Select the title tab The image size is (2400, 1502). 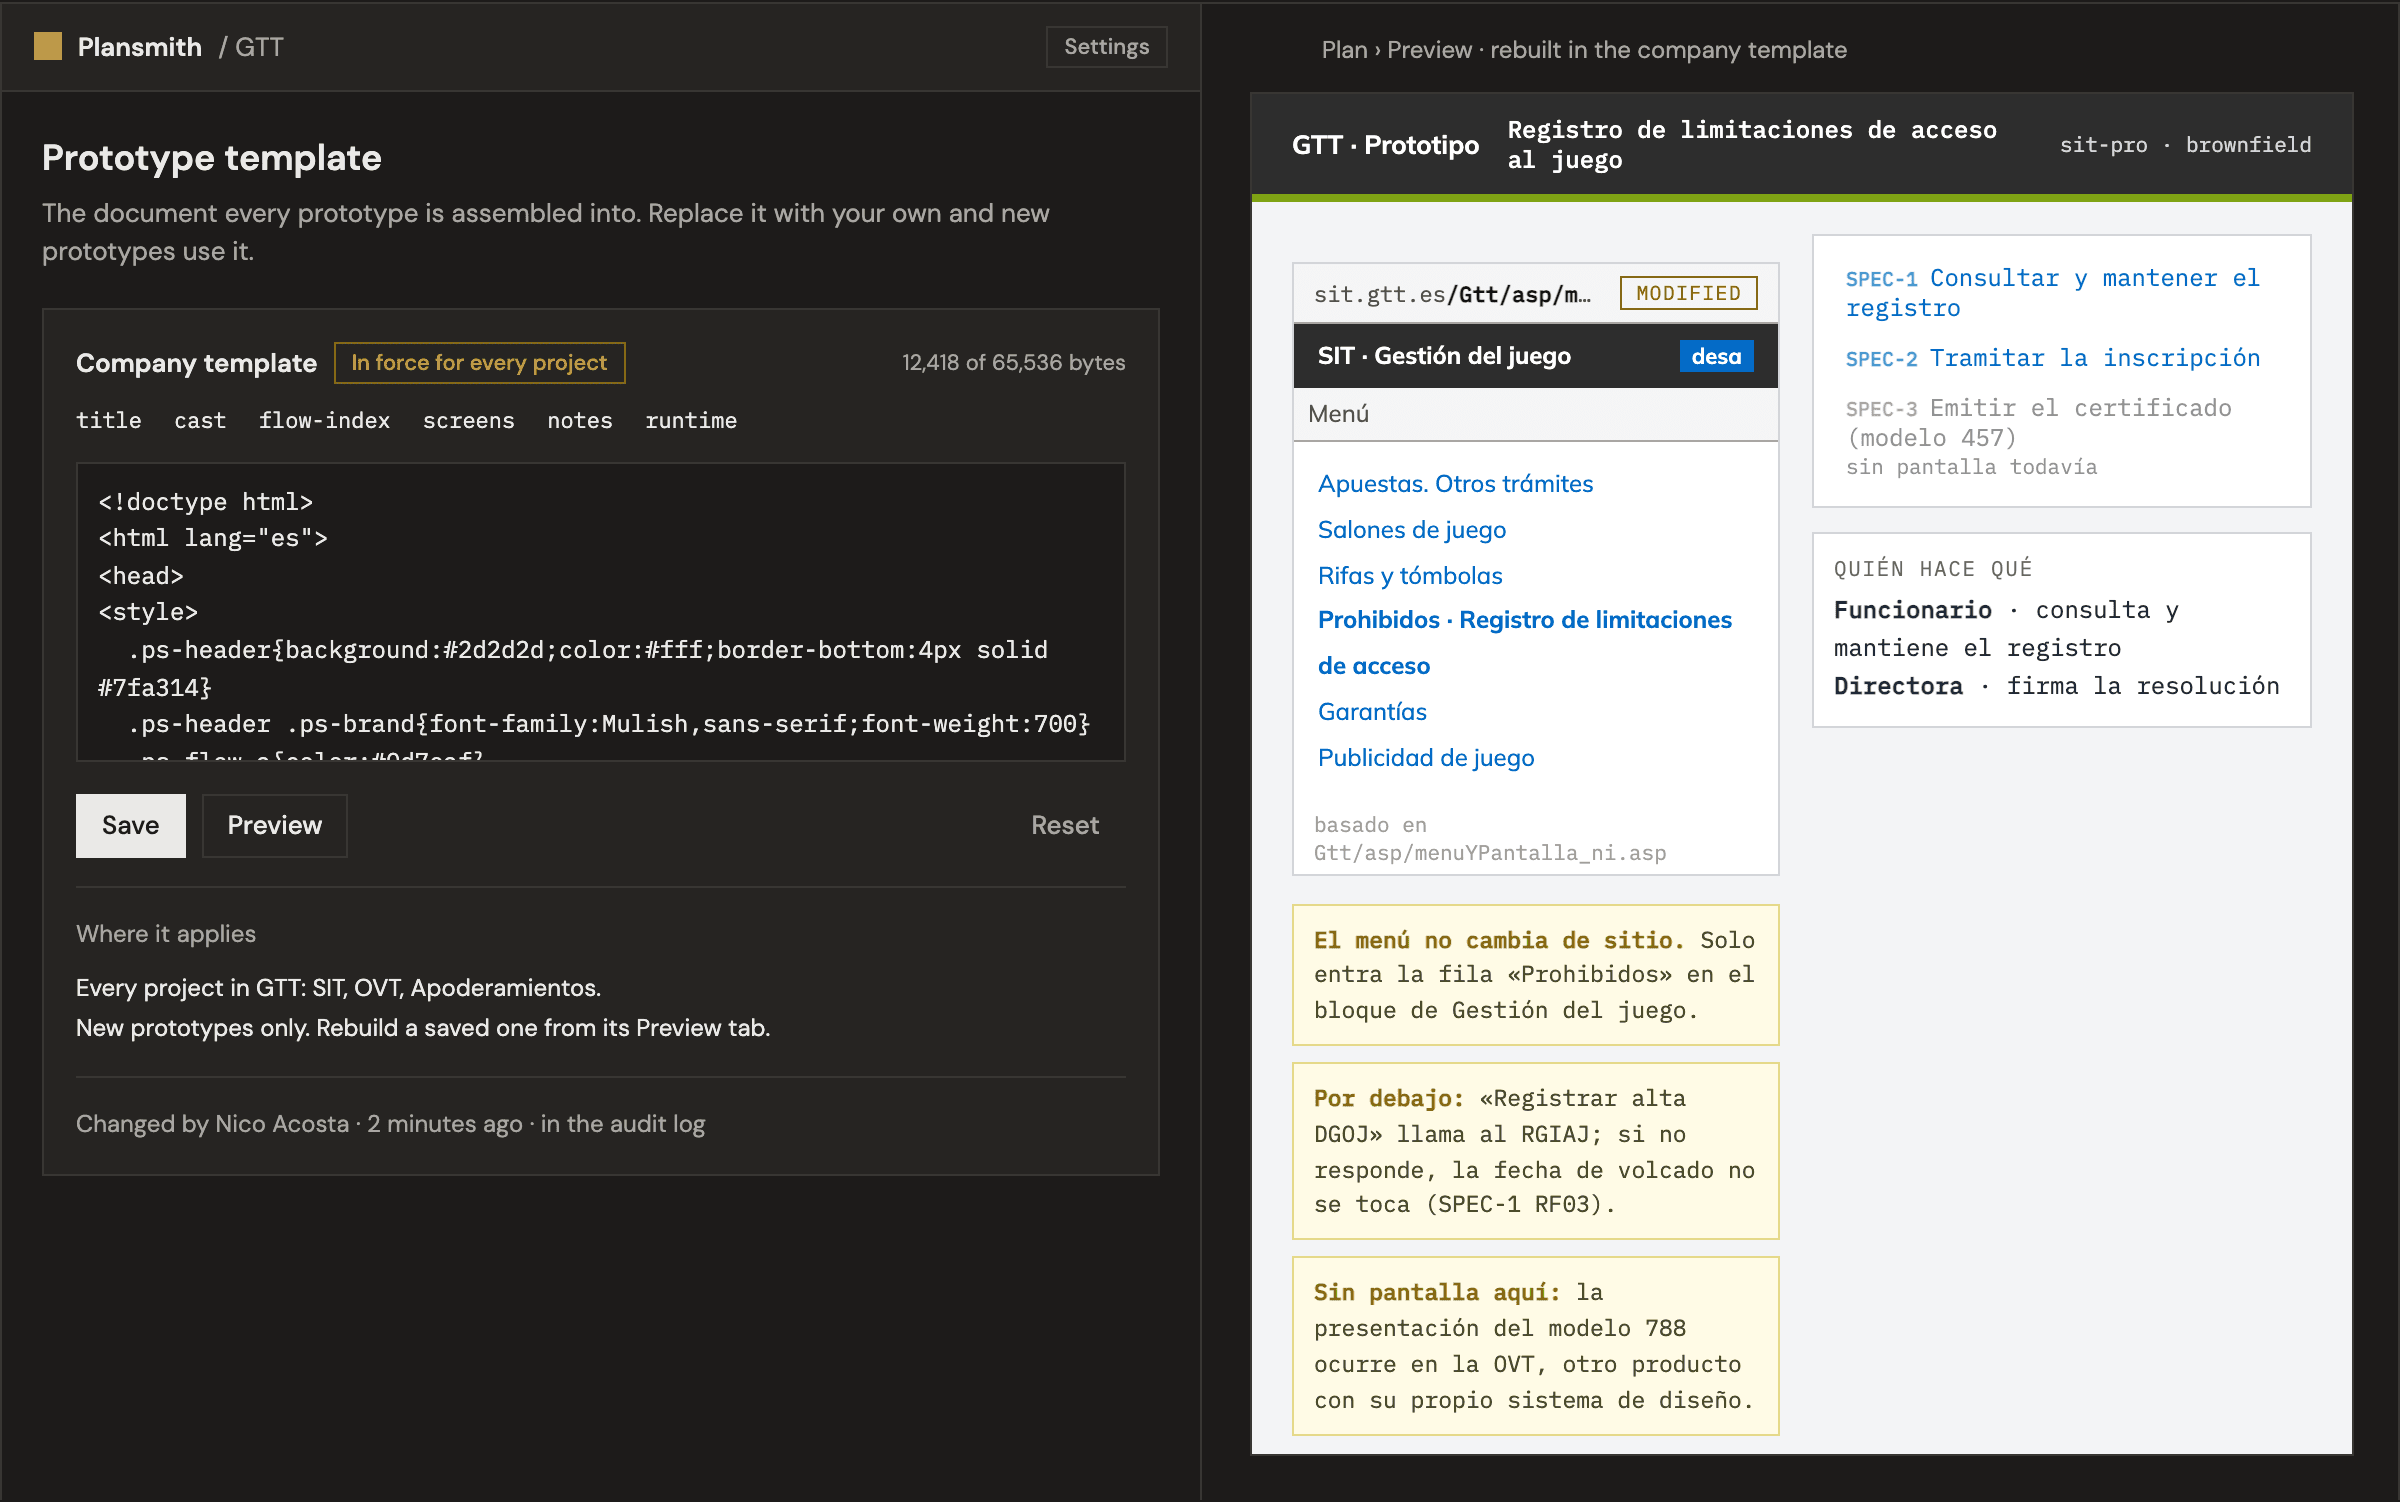coord(108,421)
